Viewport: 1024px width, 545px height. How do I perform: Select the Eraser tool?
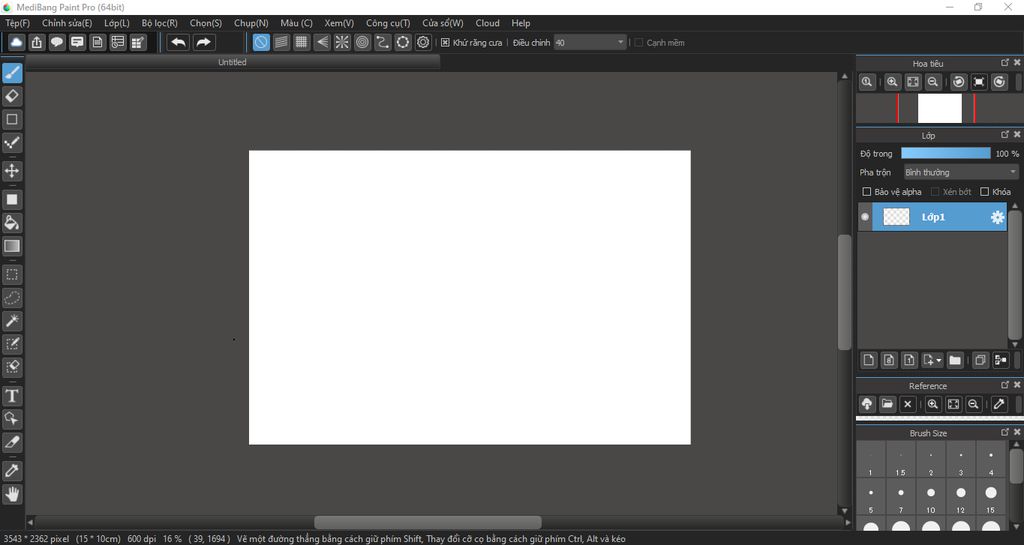(12, 97)
